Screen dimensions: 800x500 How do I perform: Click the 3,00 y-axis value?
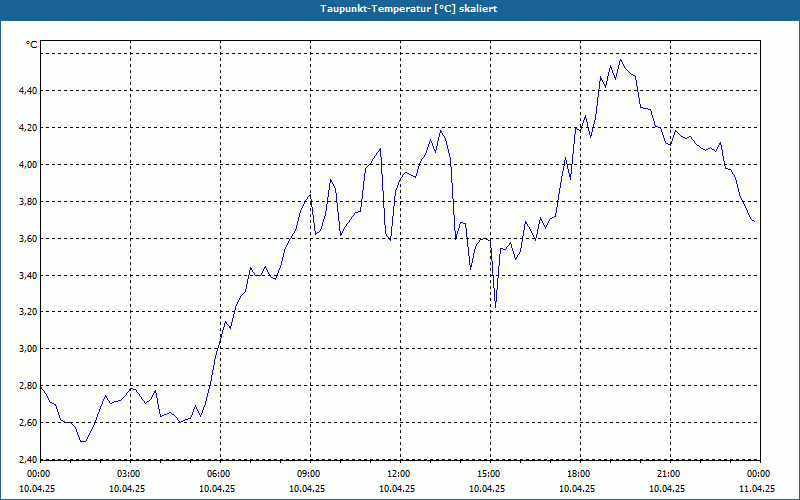pyautogui.click(x=28, y=348)
